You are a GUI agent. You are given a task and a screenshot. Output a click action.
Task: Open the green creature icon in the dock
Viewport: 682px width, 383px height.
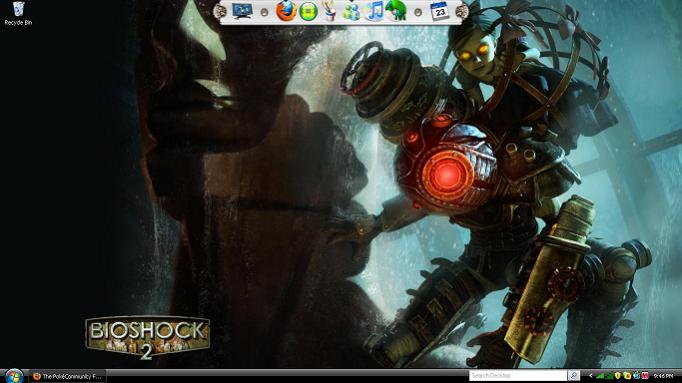click(x=396, y=11)
